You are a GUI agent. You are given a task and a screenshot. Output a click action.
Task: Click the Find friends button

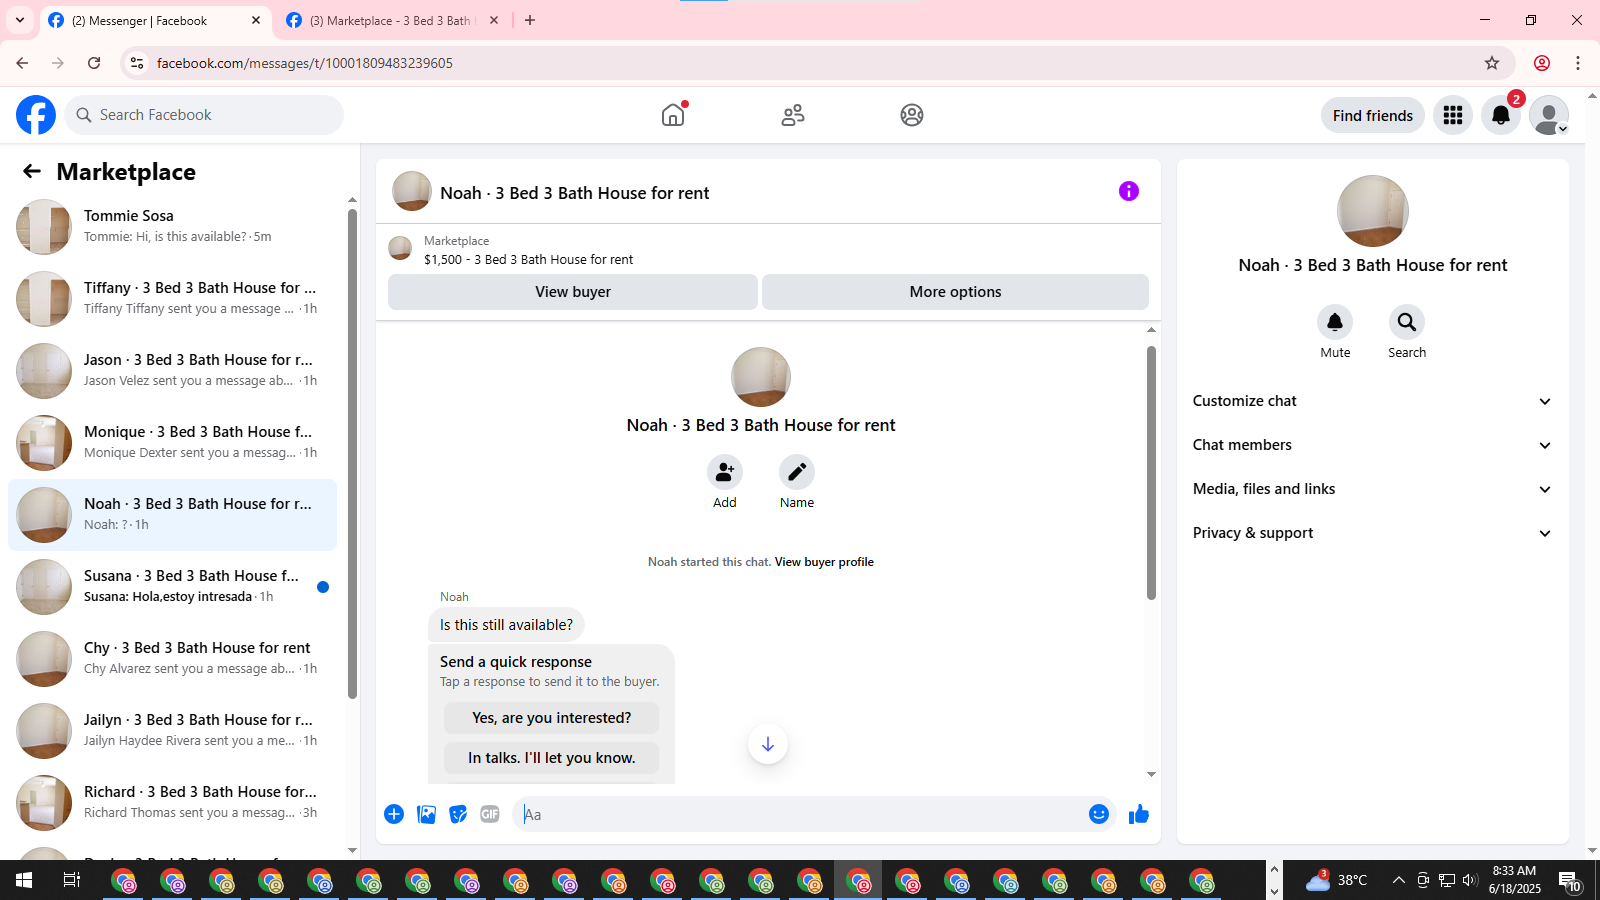coord(1373,115)
